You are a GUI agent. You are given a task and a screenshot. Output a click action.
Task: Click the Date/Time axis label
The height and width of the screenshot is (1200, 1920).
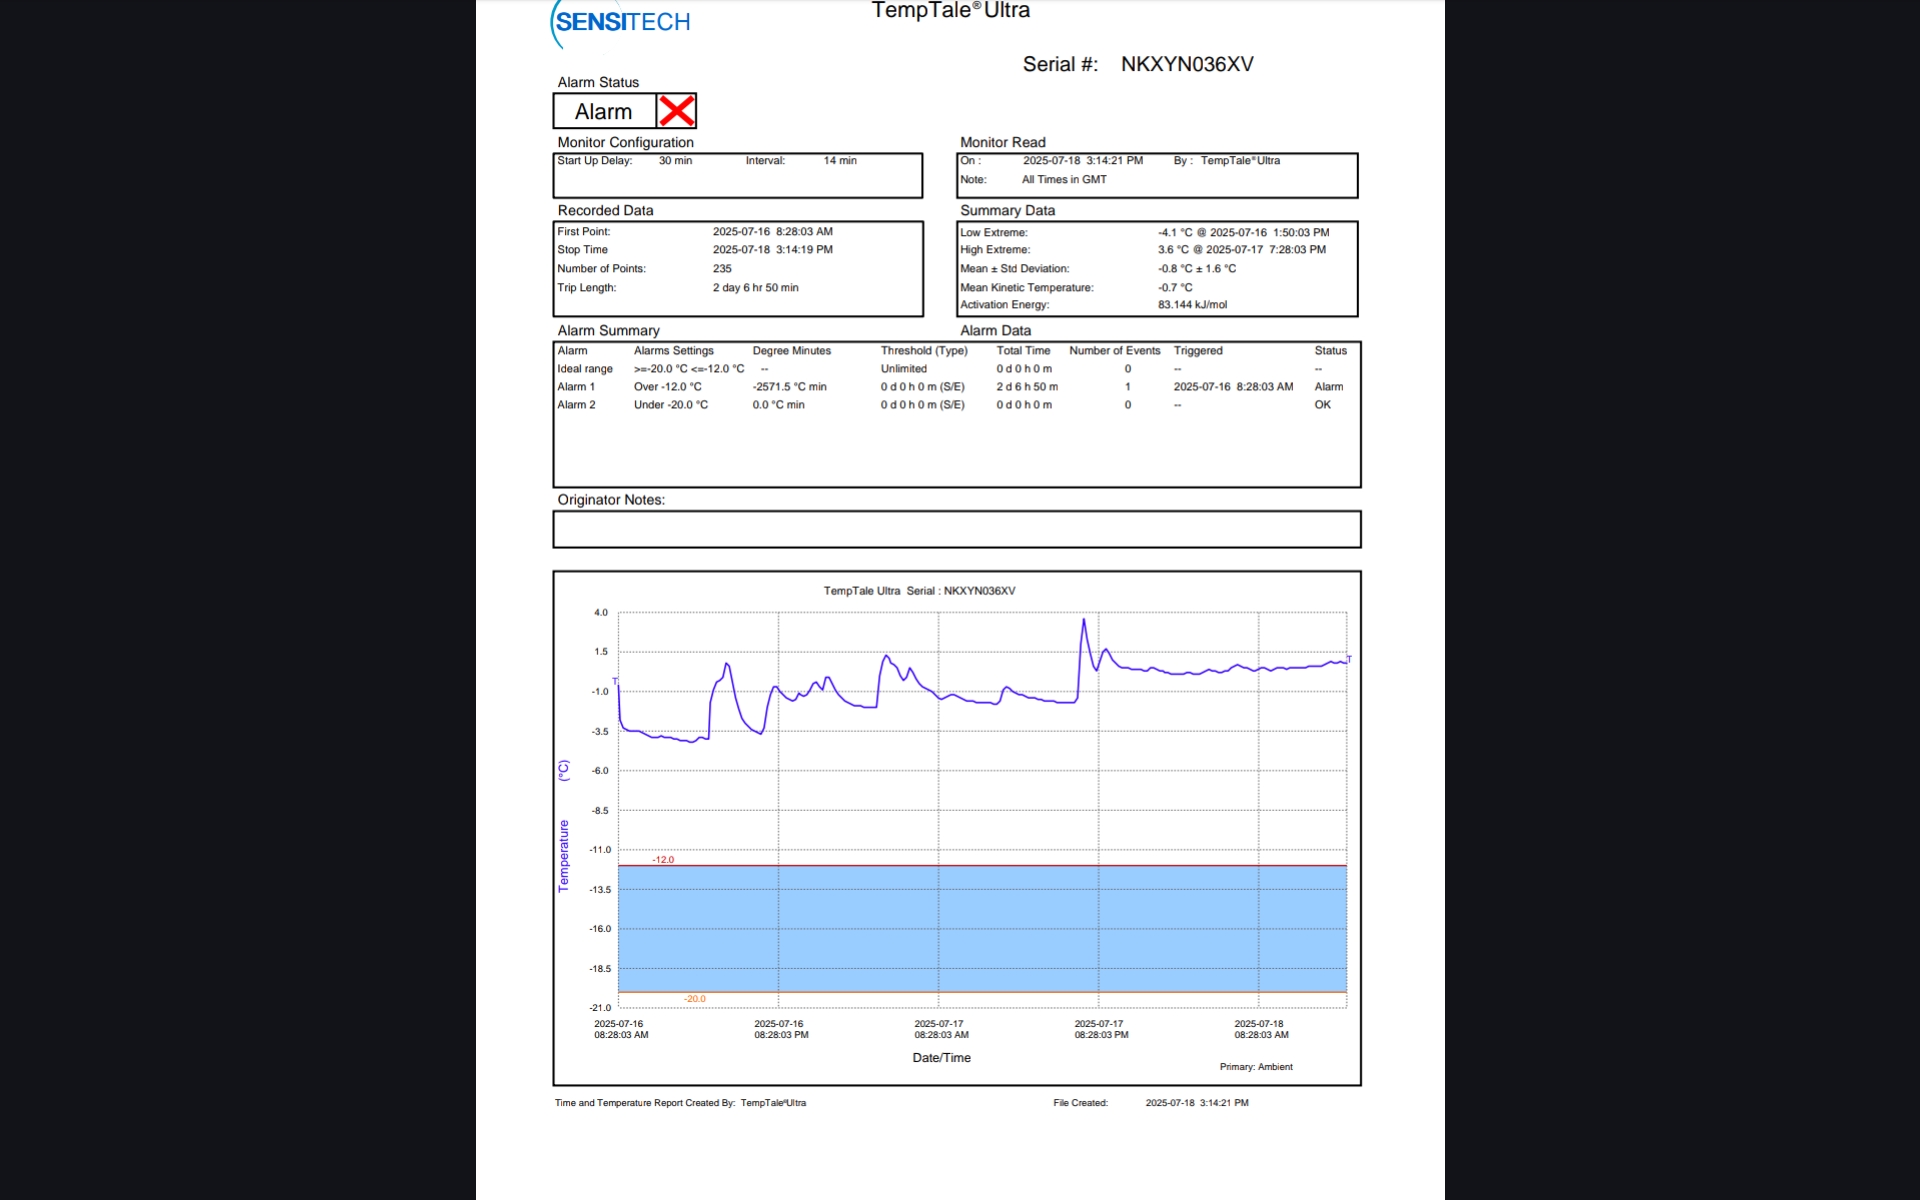point(941,1058)
